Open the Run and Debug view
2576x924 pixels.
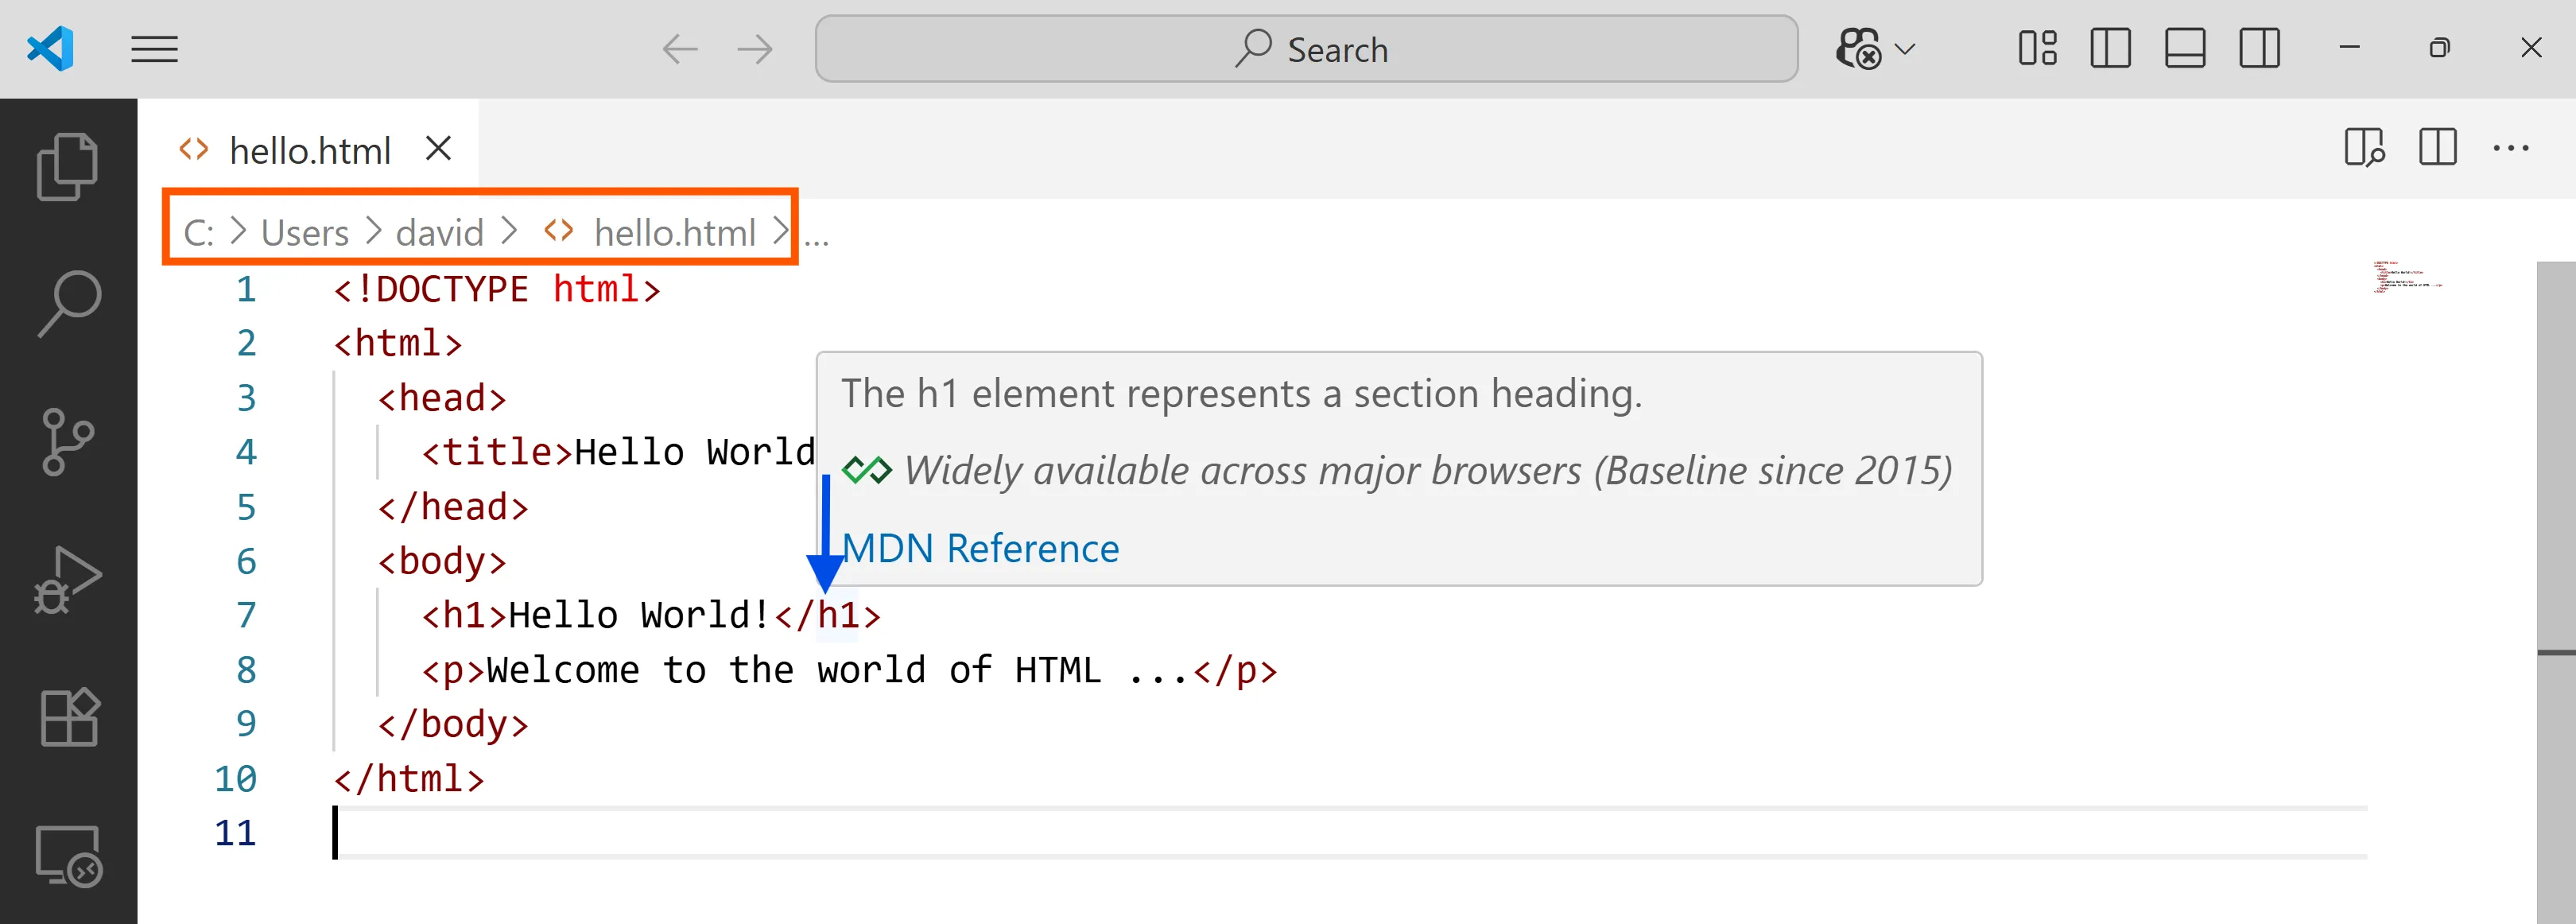click(67, 579)
